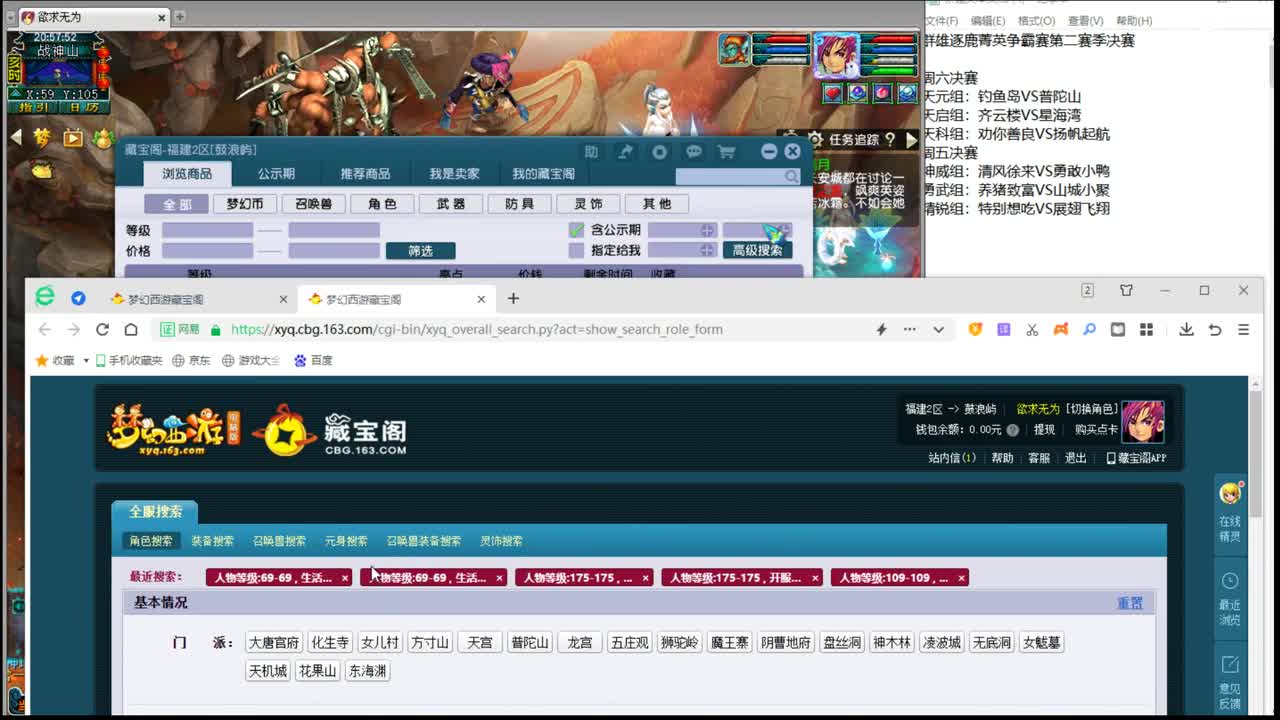Click the undo closed-tab arrow icon
Viewport: 1280px width, 720px height.
pos(1215,329)
